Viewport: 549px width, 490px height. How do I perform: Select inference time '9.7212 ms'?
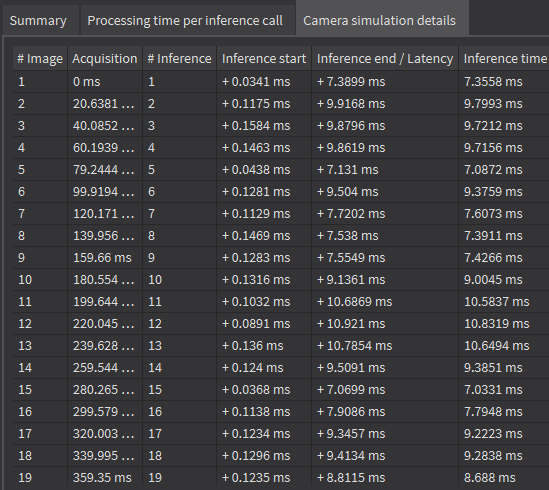[x=504, y=126]
